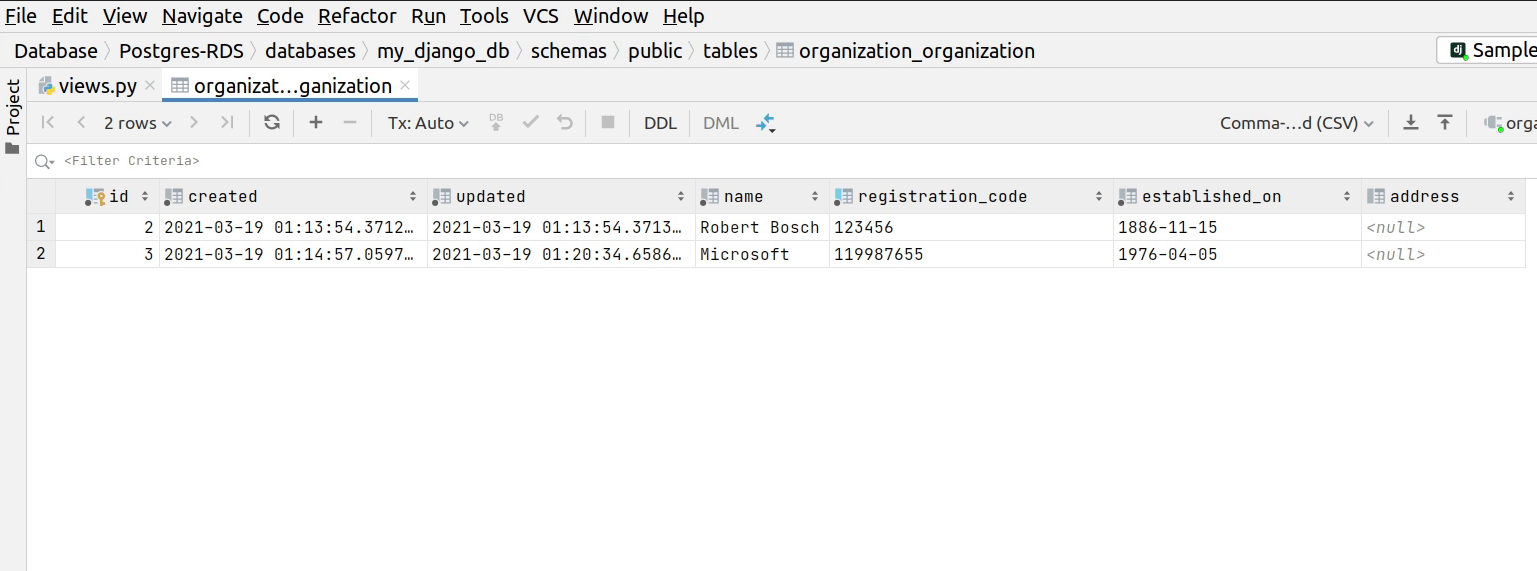
Task: Click the Compare data arrows icon
Action: tap(765, 123)
